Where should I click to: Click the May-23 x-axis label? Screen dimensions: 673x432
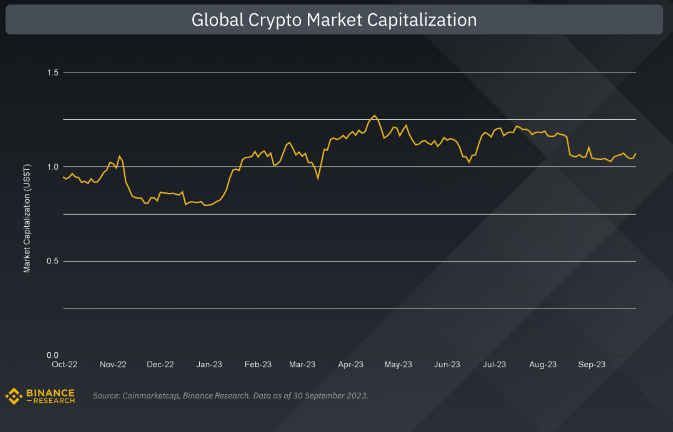[x=398, y=364]
